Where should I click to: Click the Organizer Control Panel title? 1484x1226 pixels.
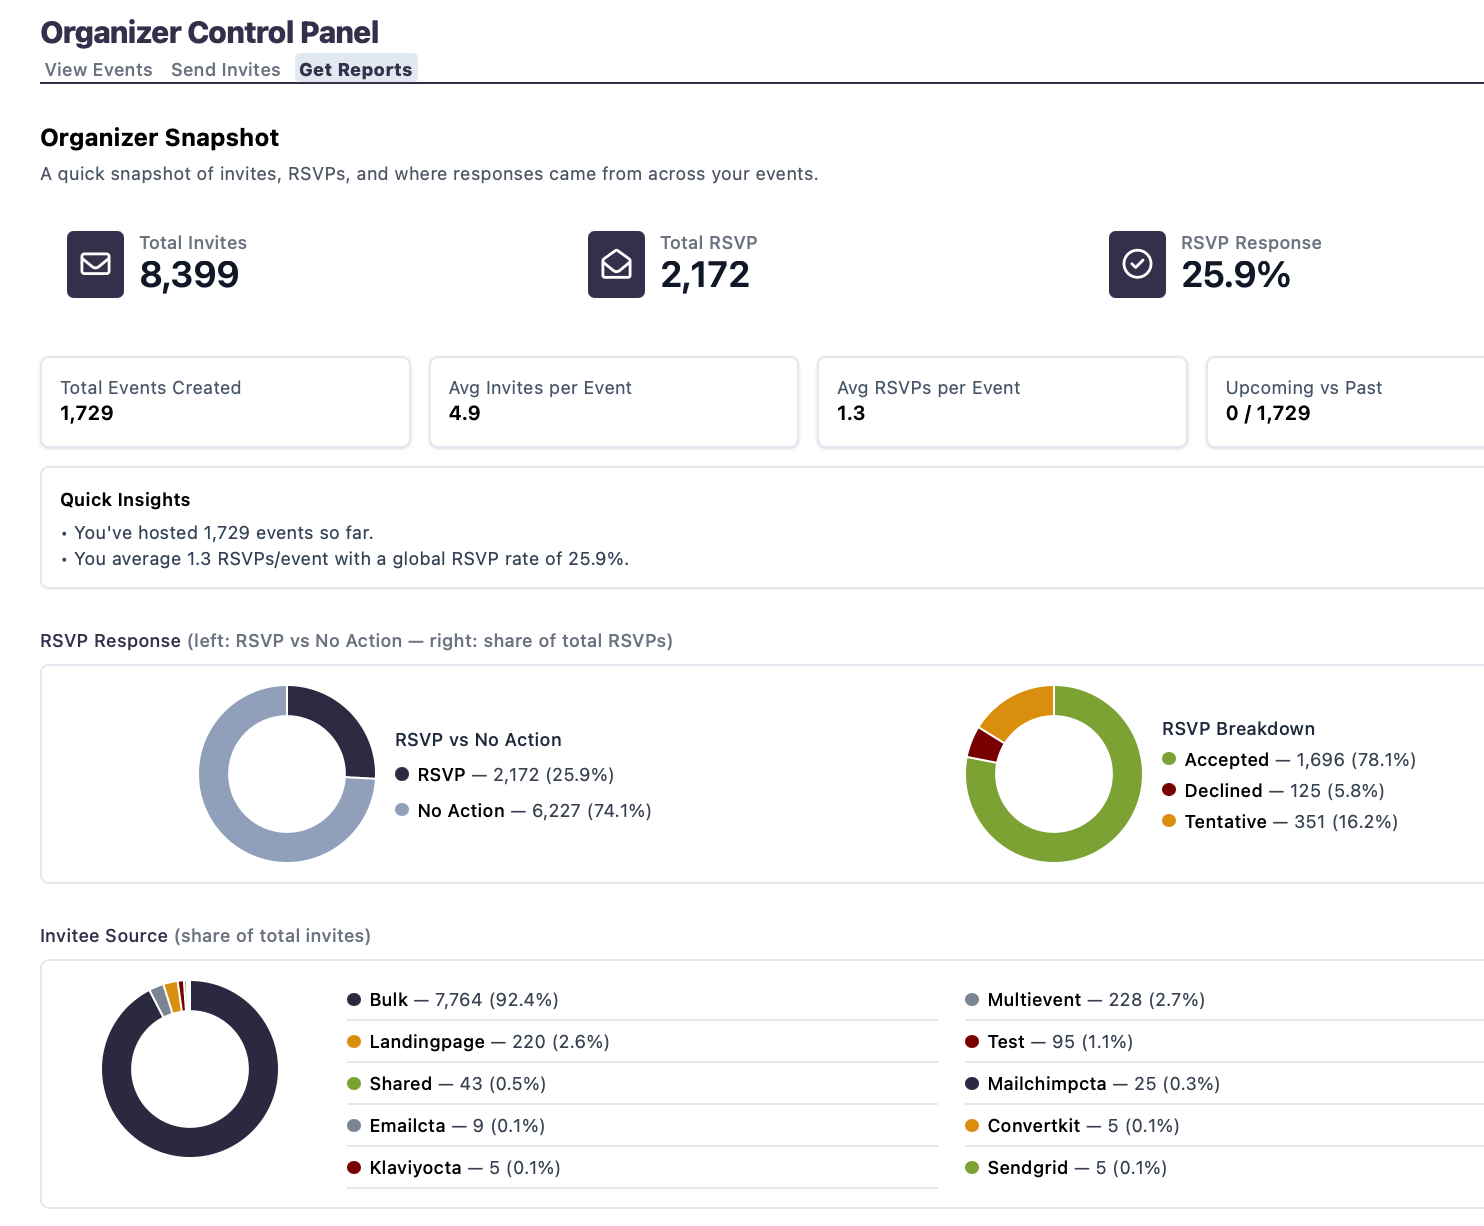coord(210,32)
